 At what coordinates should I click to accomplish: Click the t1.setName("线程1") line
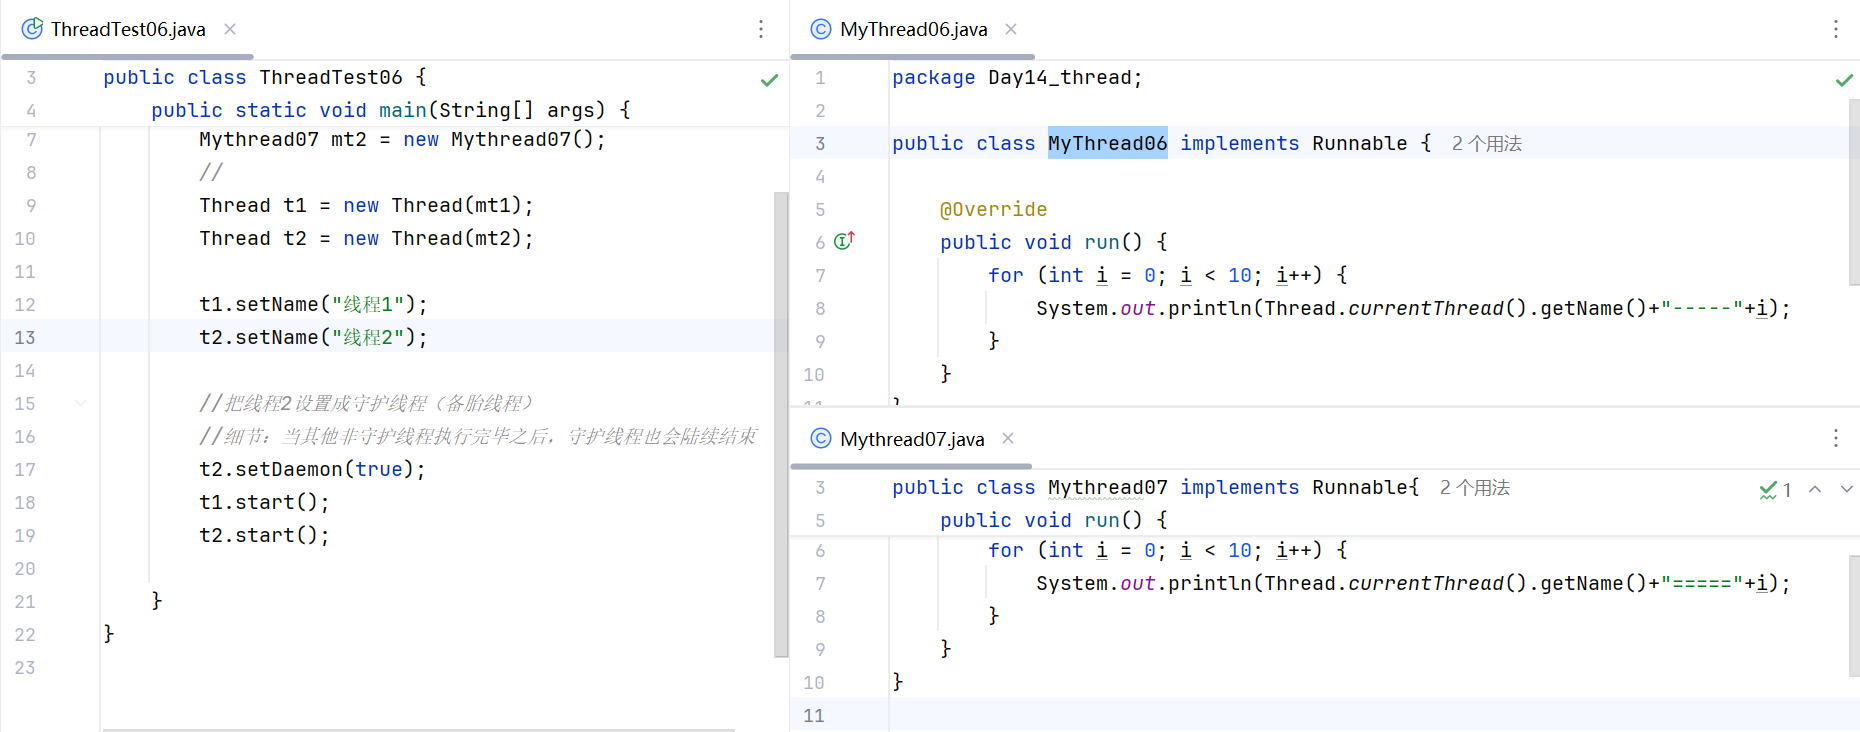313,304
